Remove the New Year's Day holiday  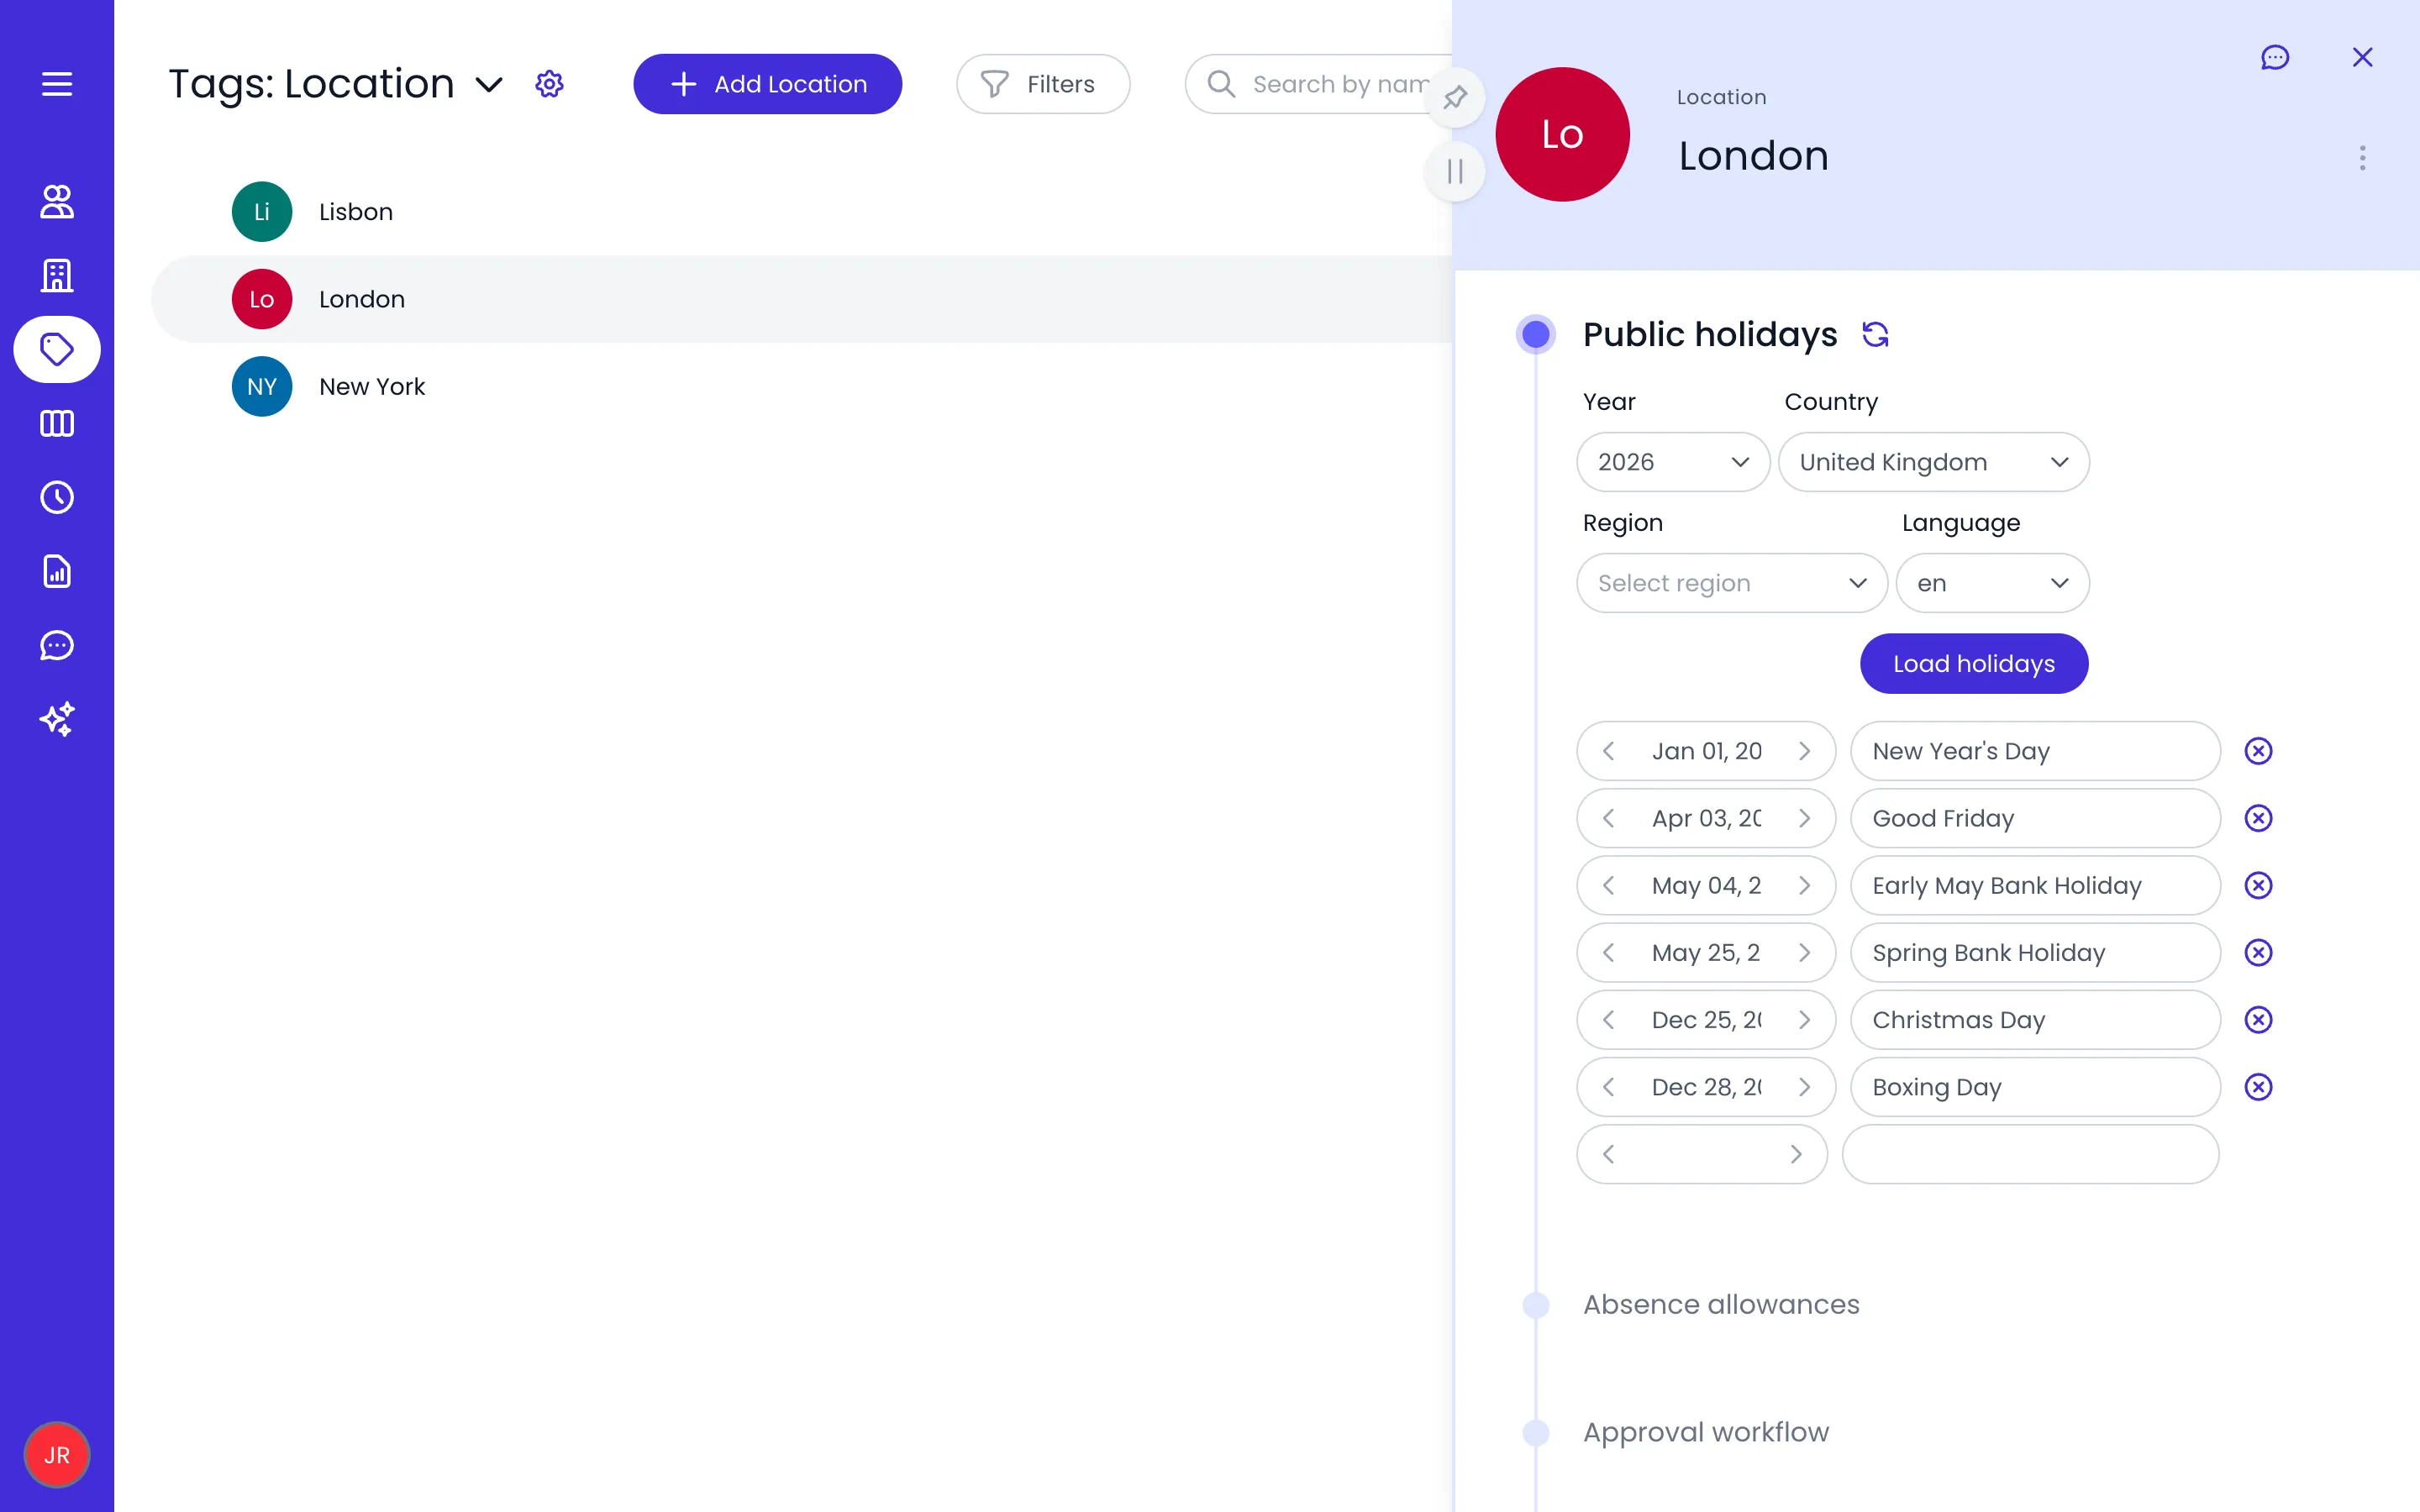pos(2258,751)
